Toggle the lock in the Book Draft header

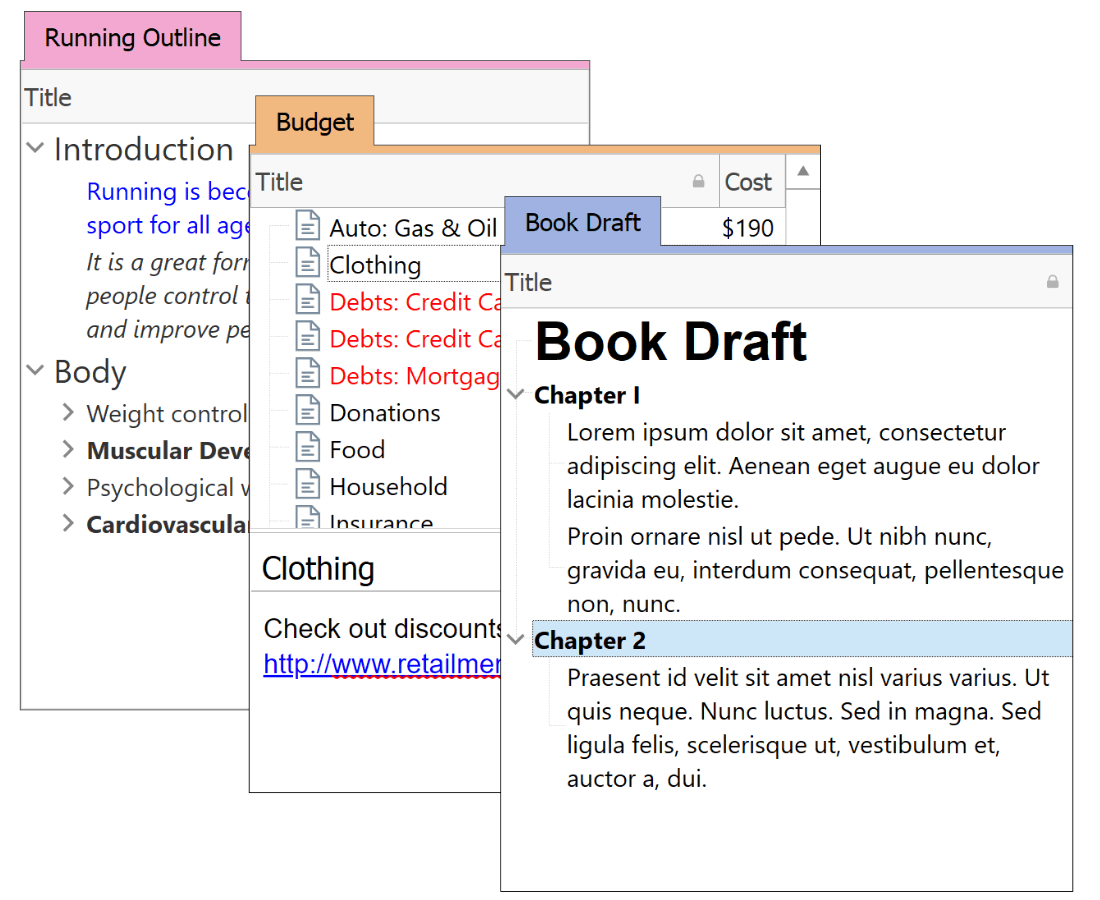click(x=1052, y=282)
